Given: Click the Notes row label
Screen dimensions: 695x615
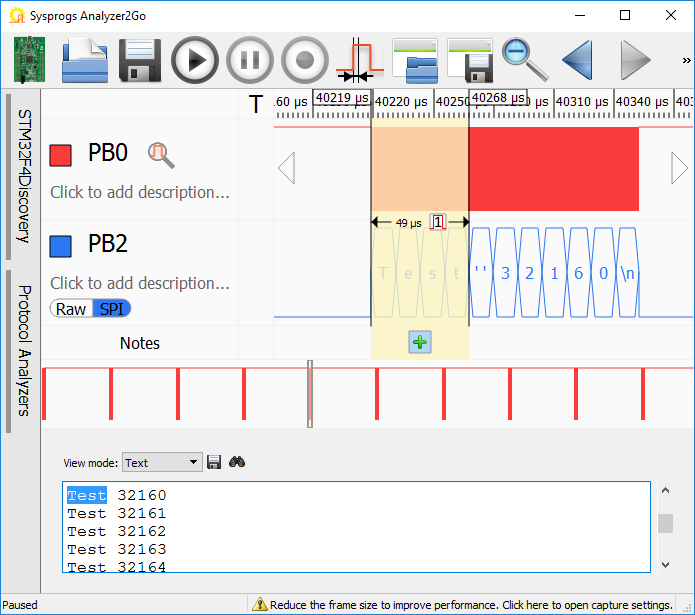Looking at the screenshot, I should point(140,343).
